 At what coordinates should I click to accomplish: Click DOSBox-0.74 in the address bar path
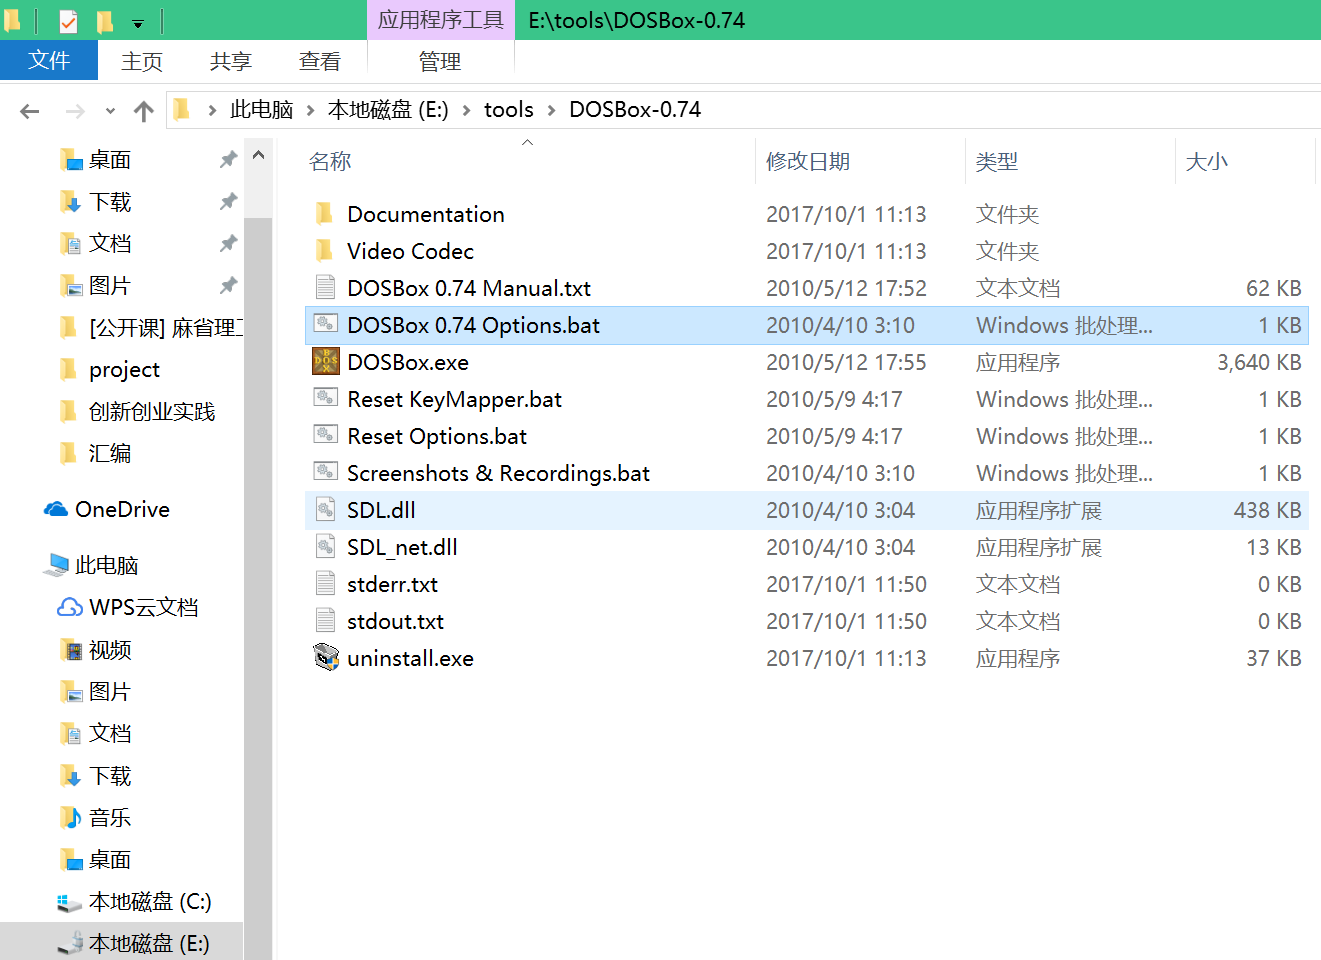(x=635, y=110)
